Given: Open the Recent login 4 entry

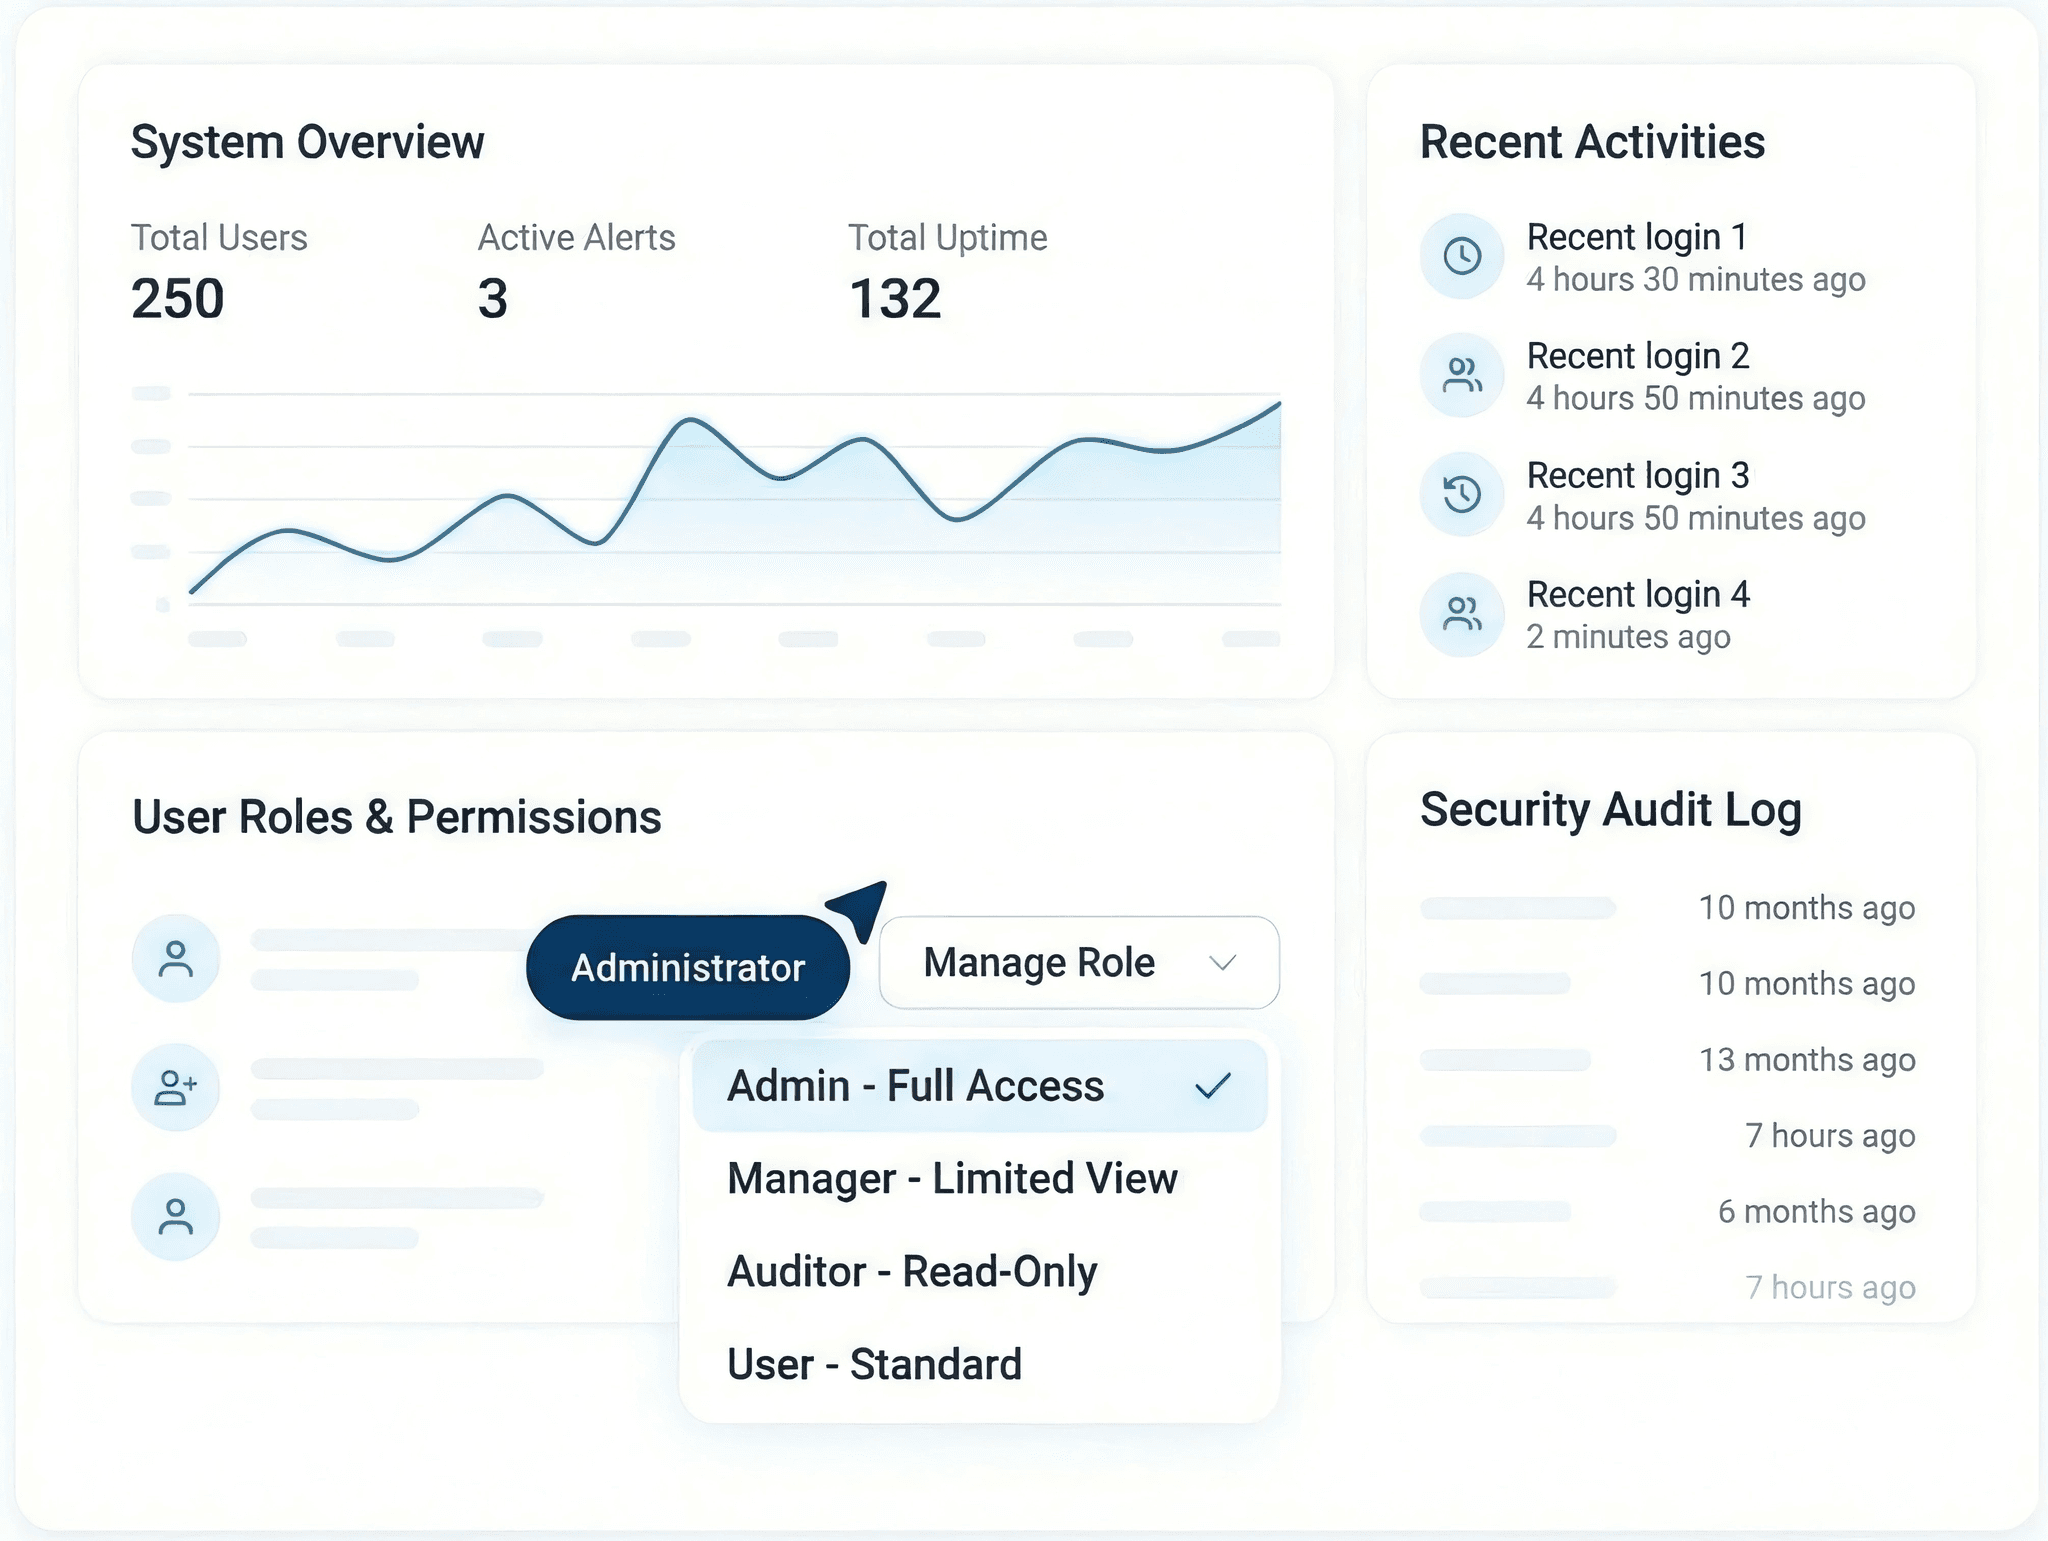Looking at the screenshot, I should tap(1637, 595).
